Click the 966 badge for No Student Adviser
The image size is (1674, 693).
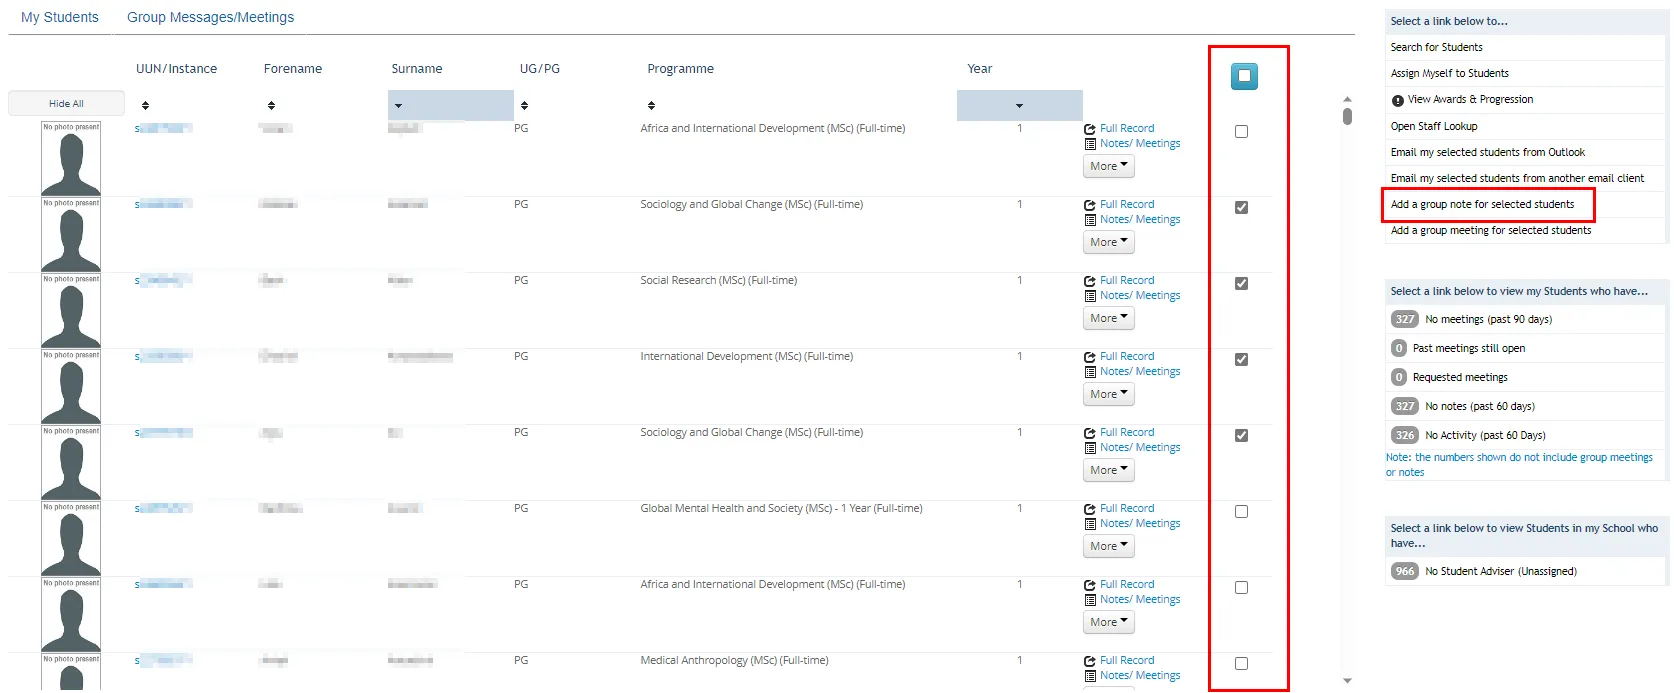[x=1405, y=571]
